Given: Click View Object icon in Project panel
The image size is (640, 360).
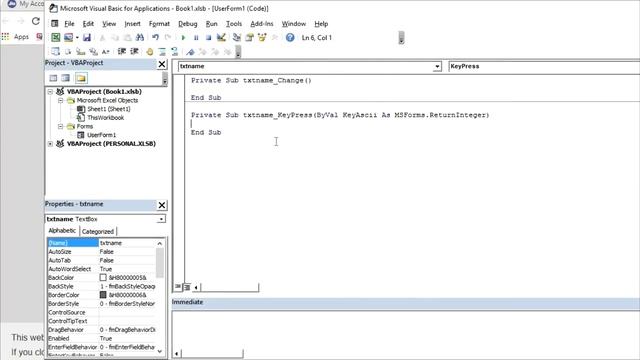Looking at the screenshot, I should 66,78.
